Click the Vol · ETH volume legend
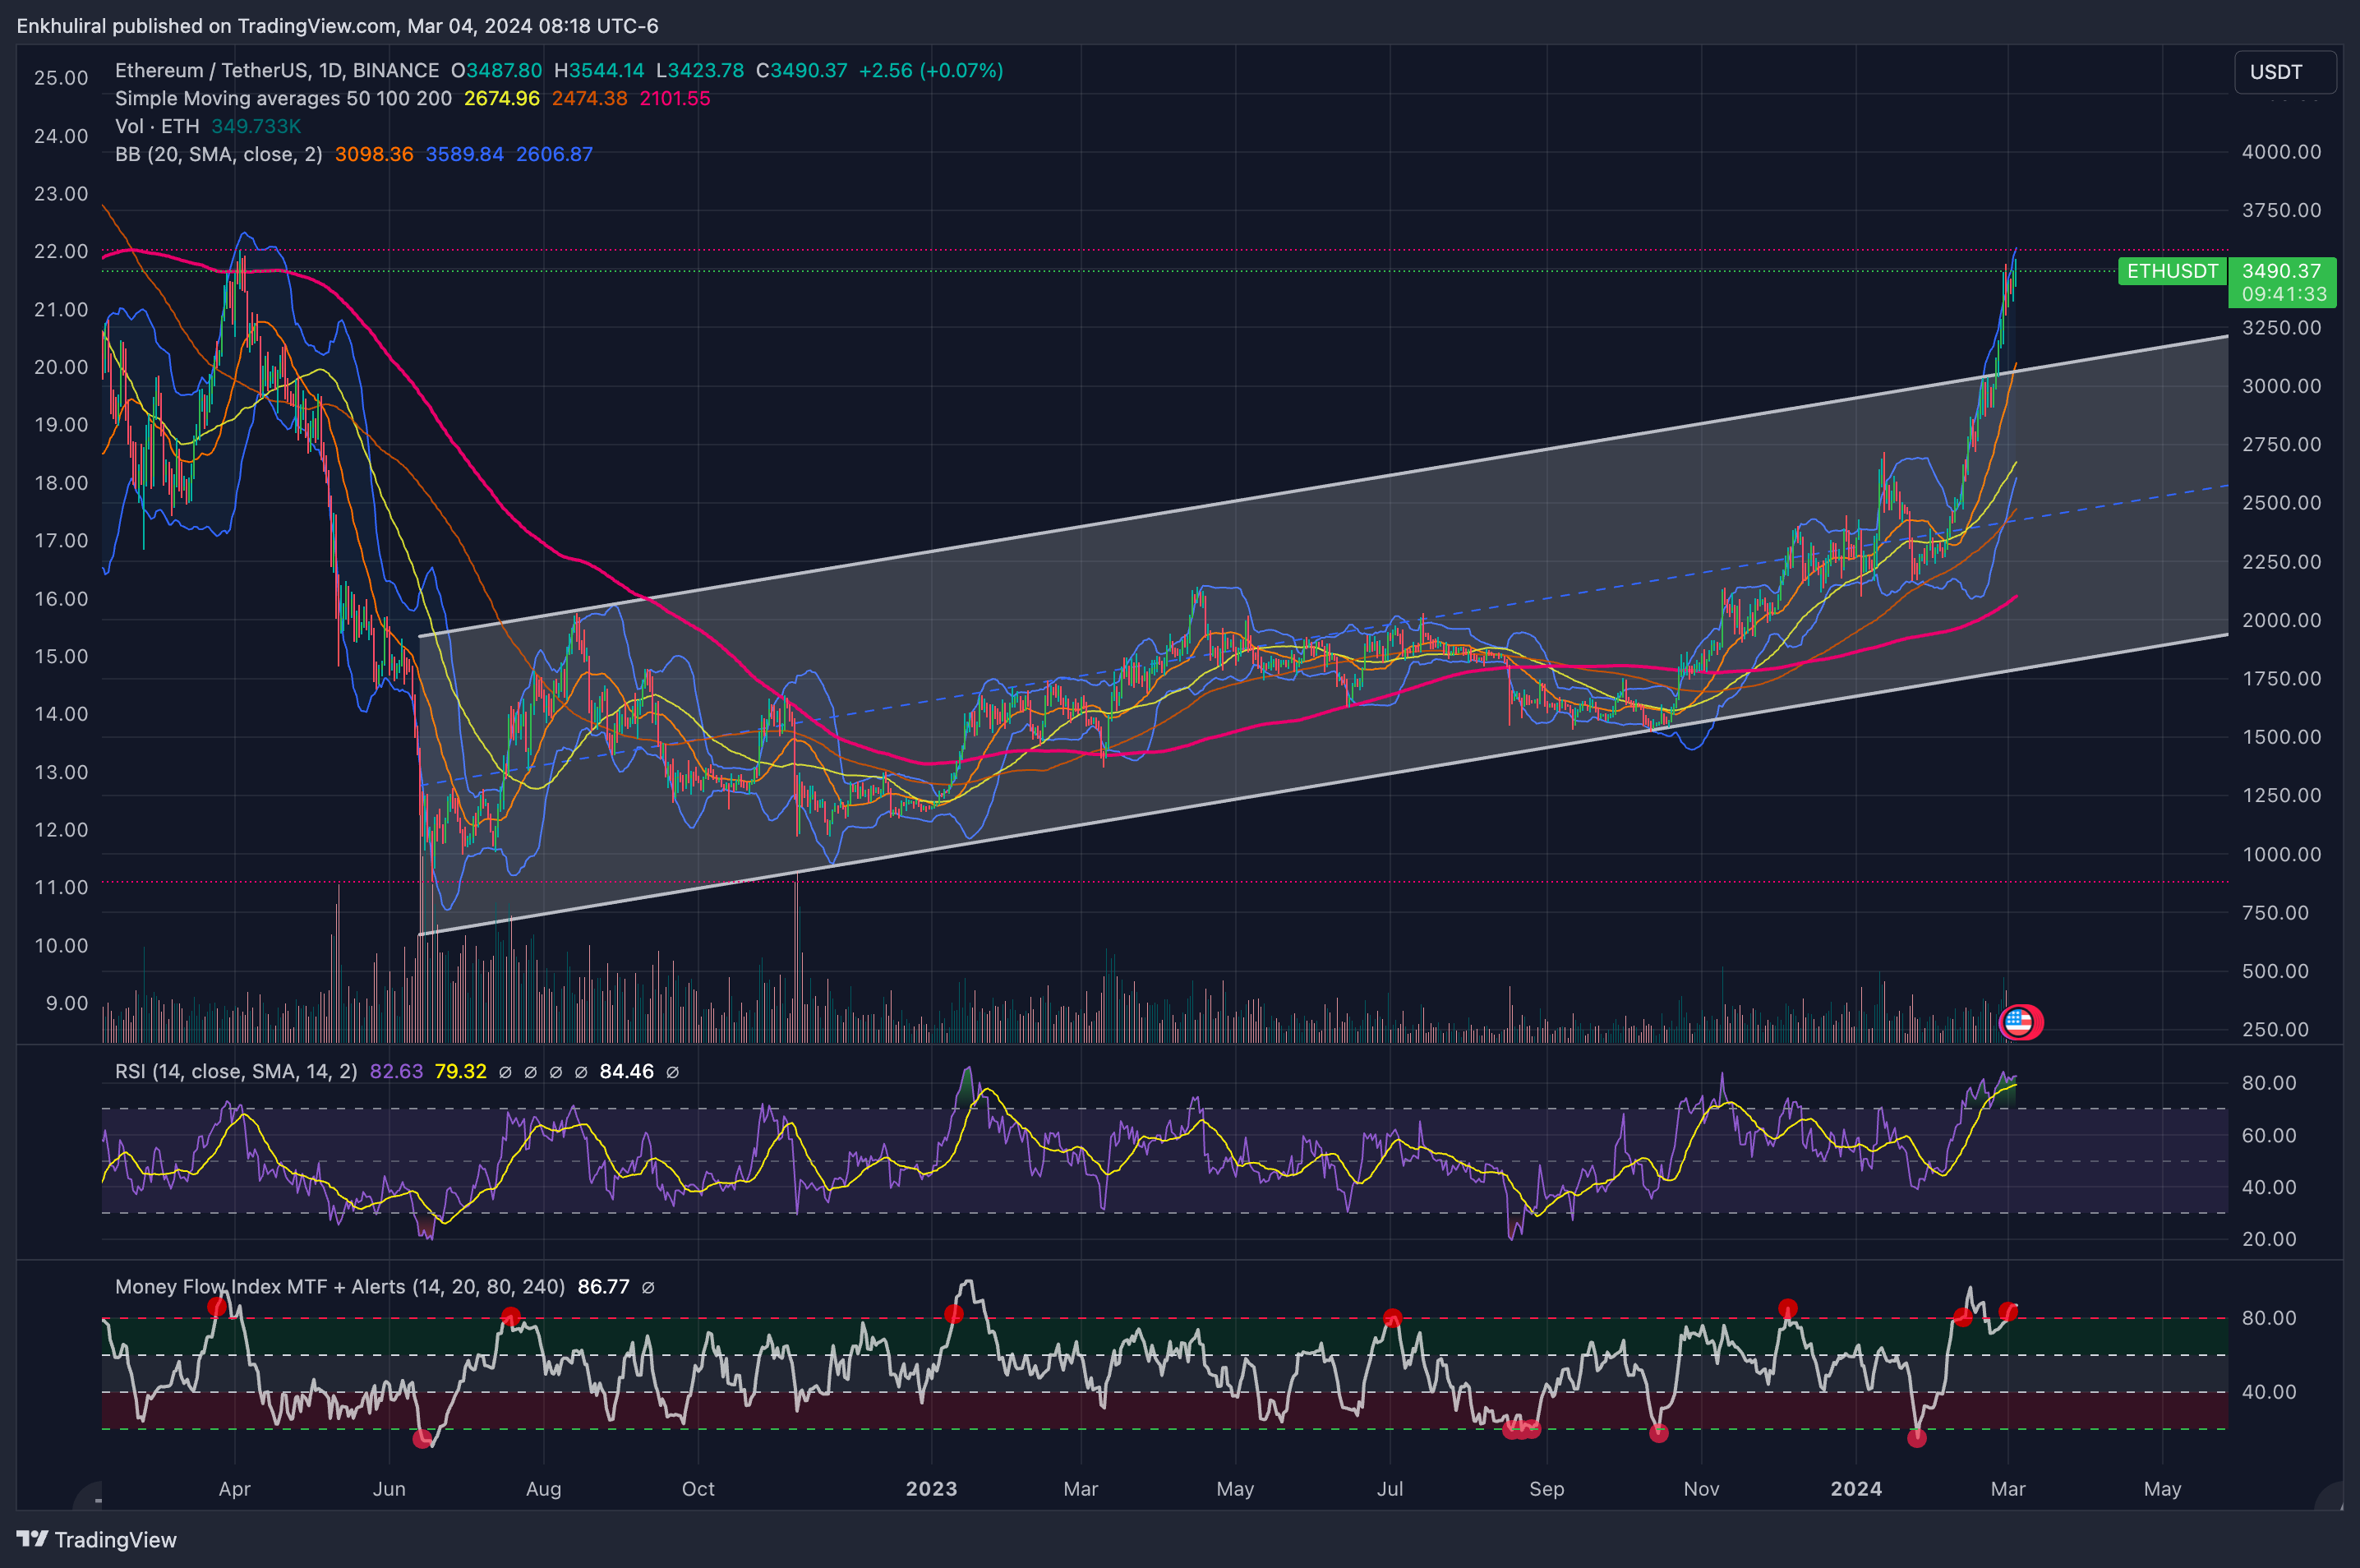The height and width of the screenshot is (1568, 2360). click(x=157, y=127)
